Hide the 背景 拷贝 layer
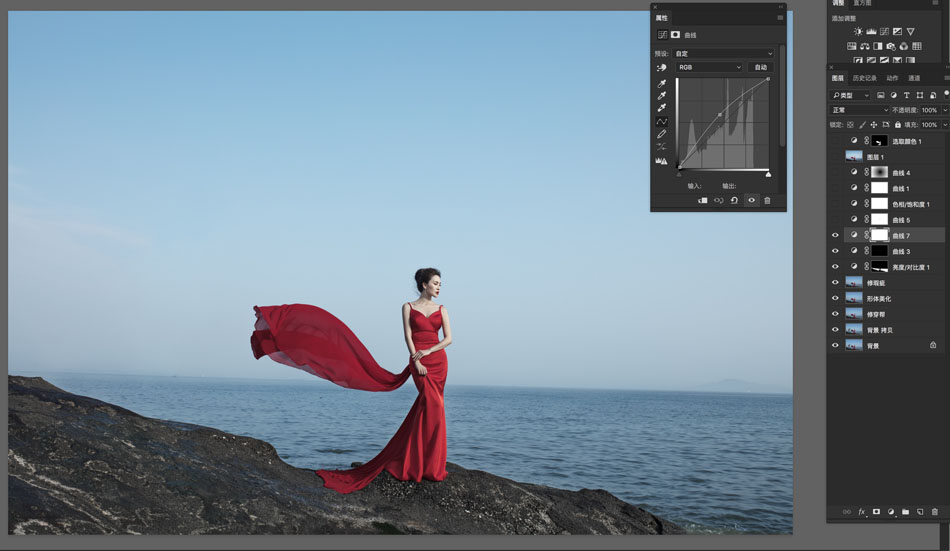The width and height of the screenshot is (950, 551). 835,330
